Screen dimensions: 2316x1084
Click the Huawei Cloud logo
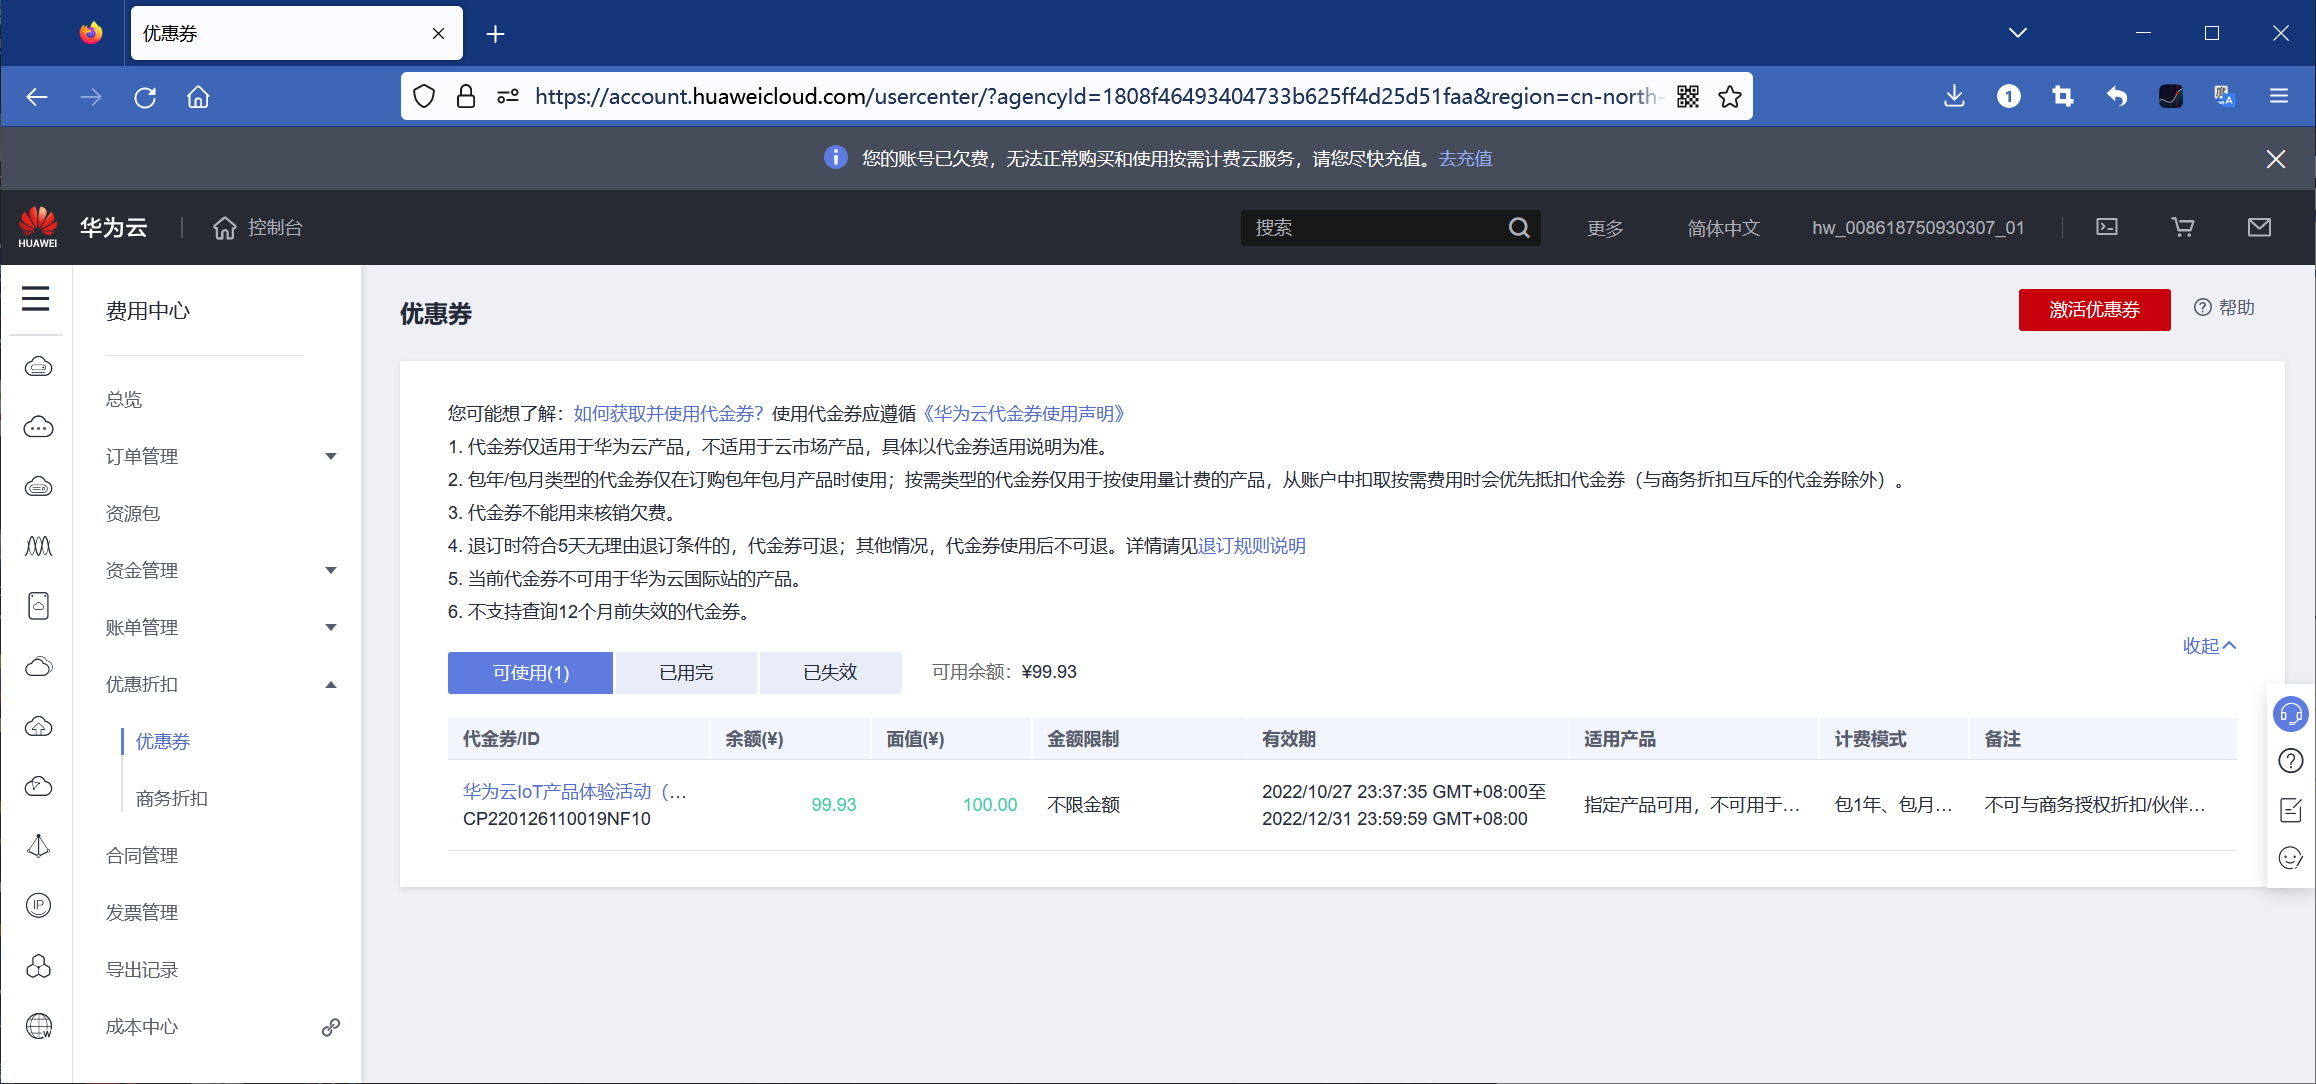pos(37,225)
